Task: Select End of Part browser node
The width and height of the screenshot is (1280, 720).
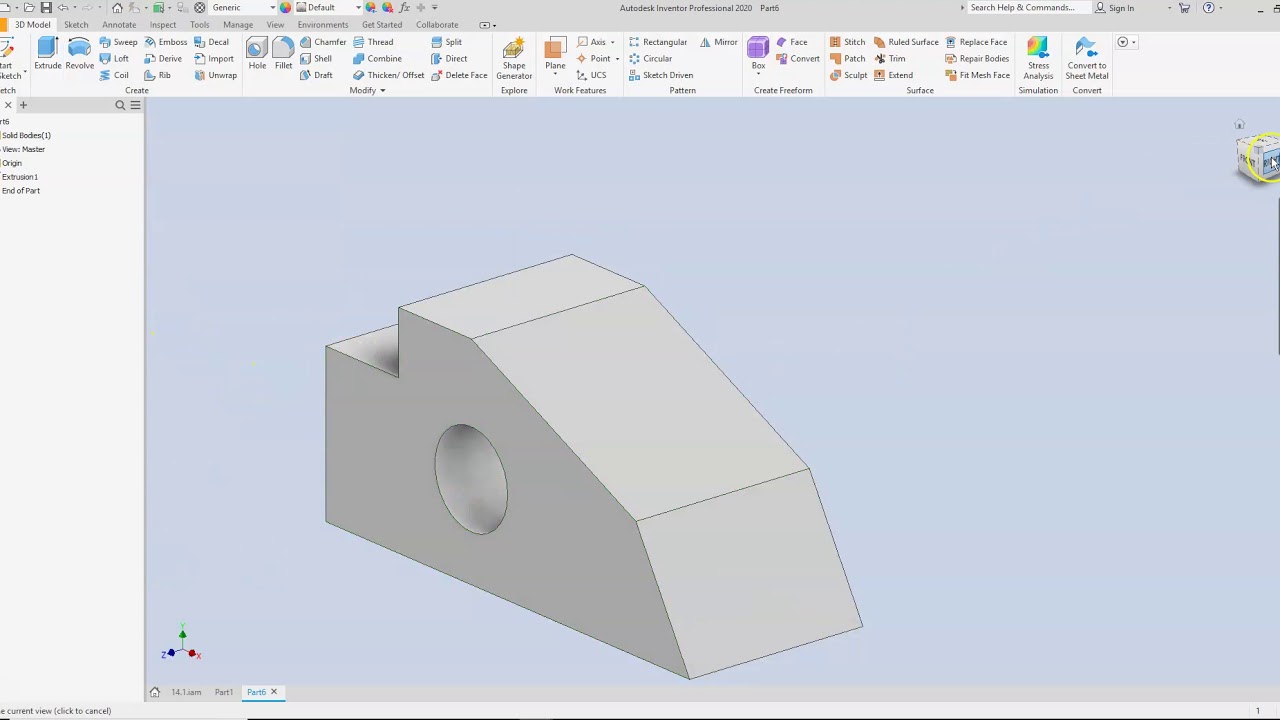Action: pos(21,191)
